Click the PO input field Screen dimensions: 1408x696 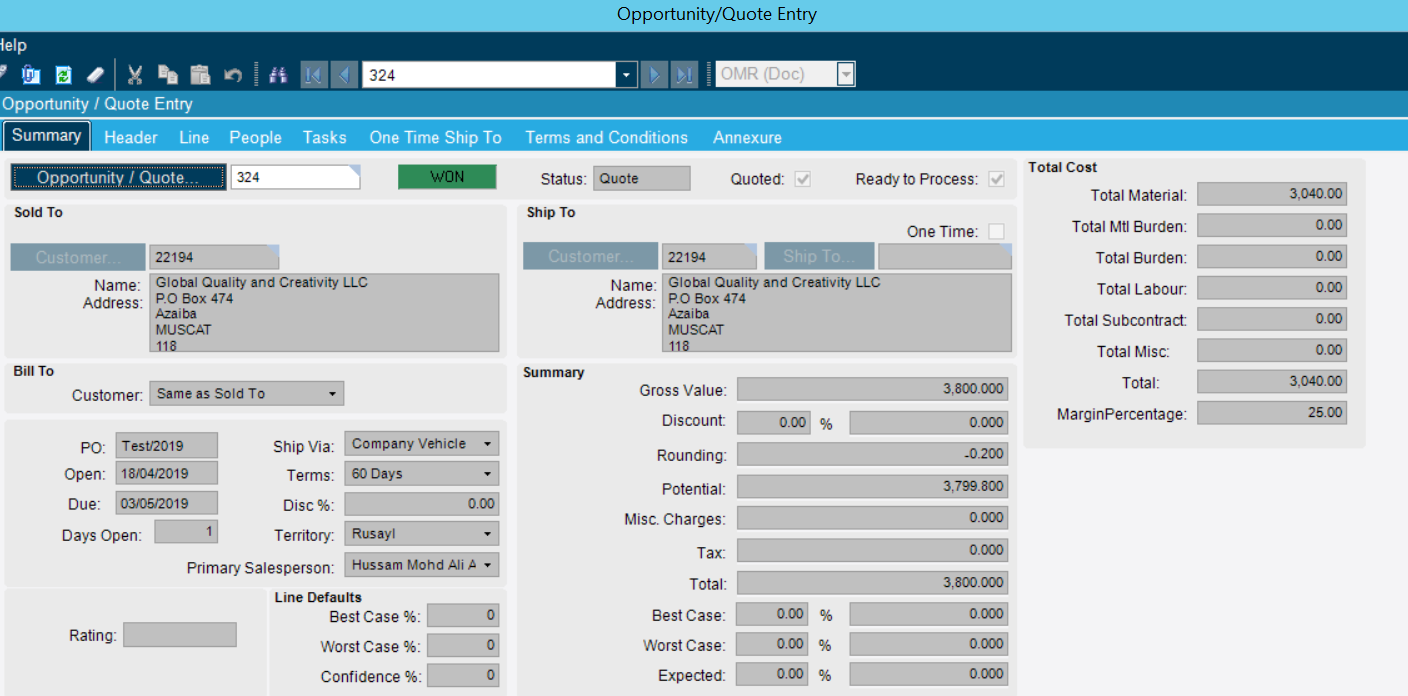[x=166, y=446]
